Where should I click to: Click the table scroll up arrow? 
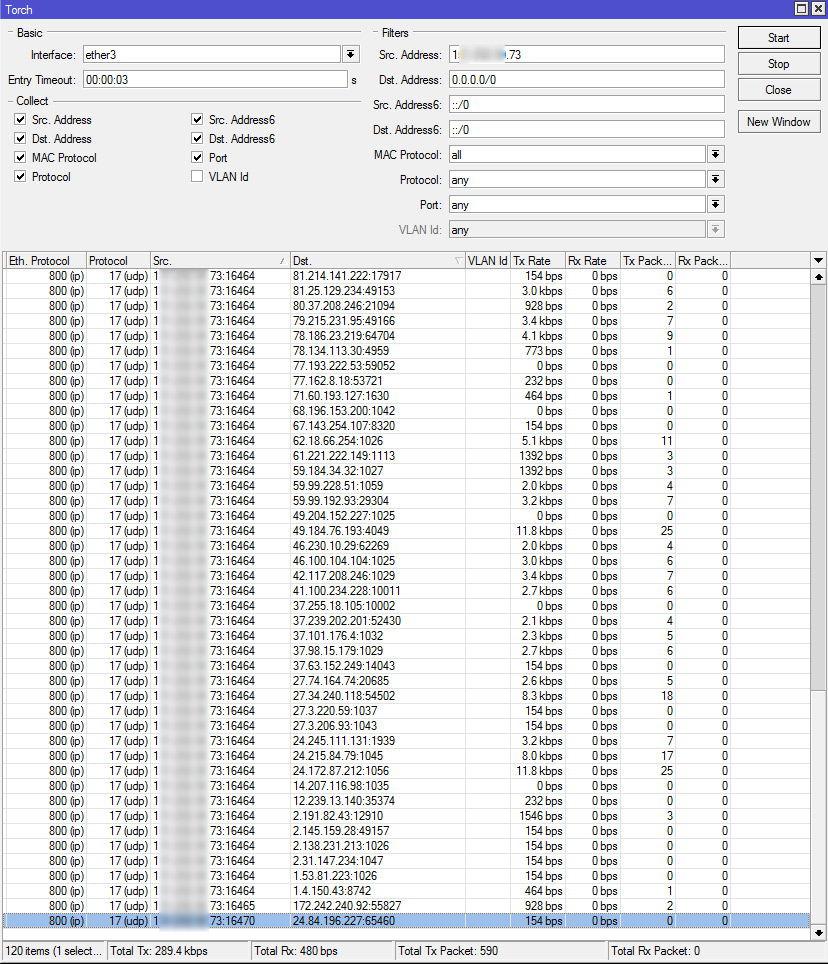[x=818, y=277]
